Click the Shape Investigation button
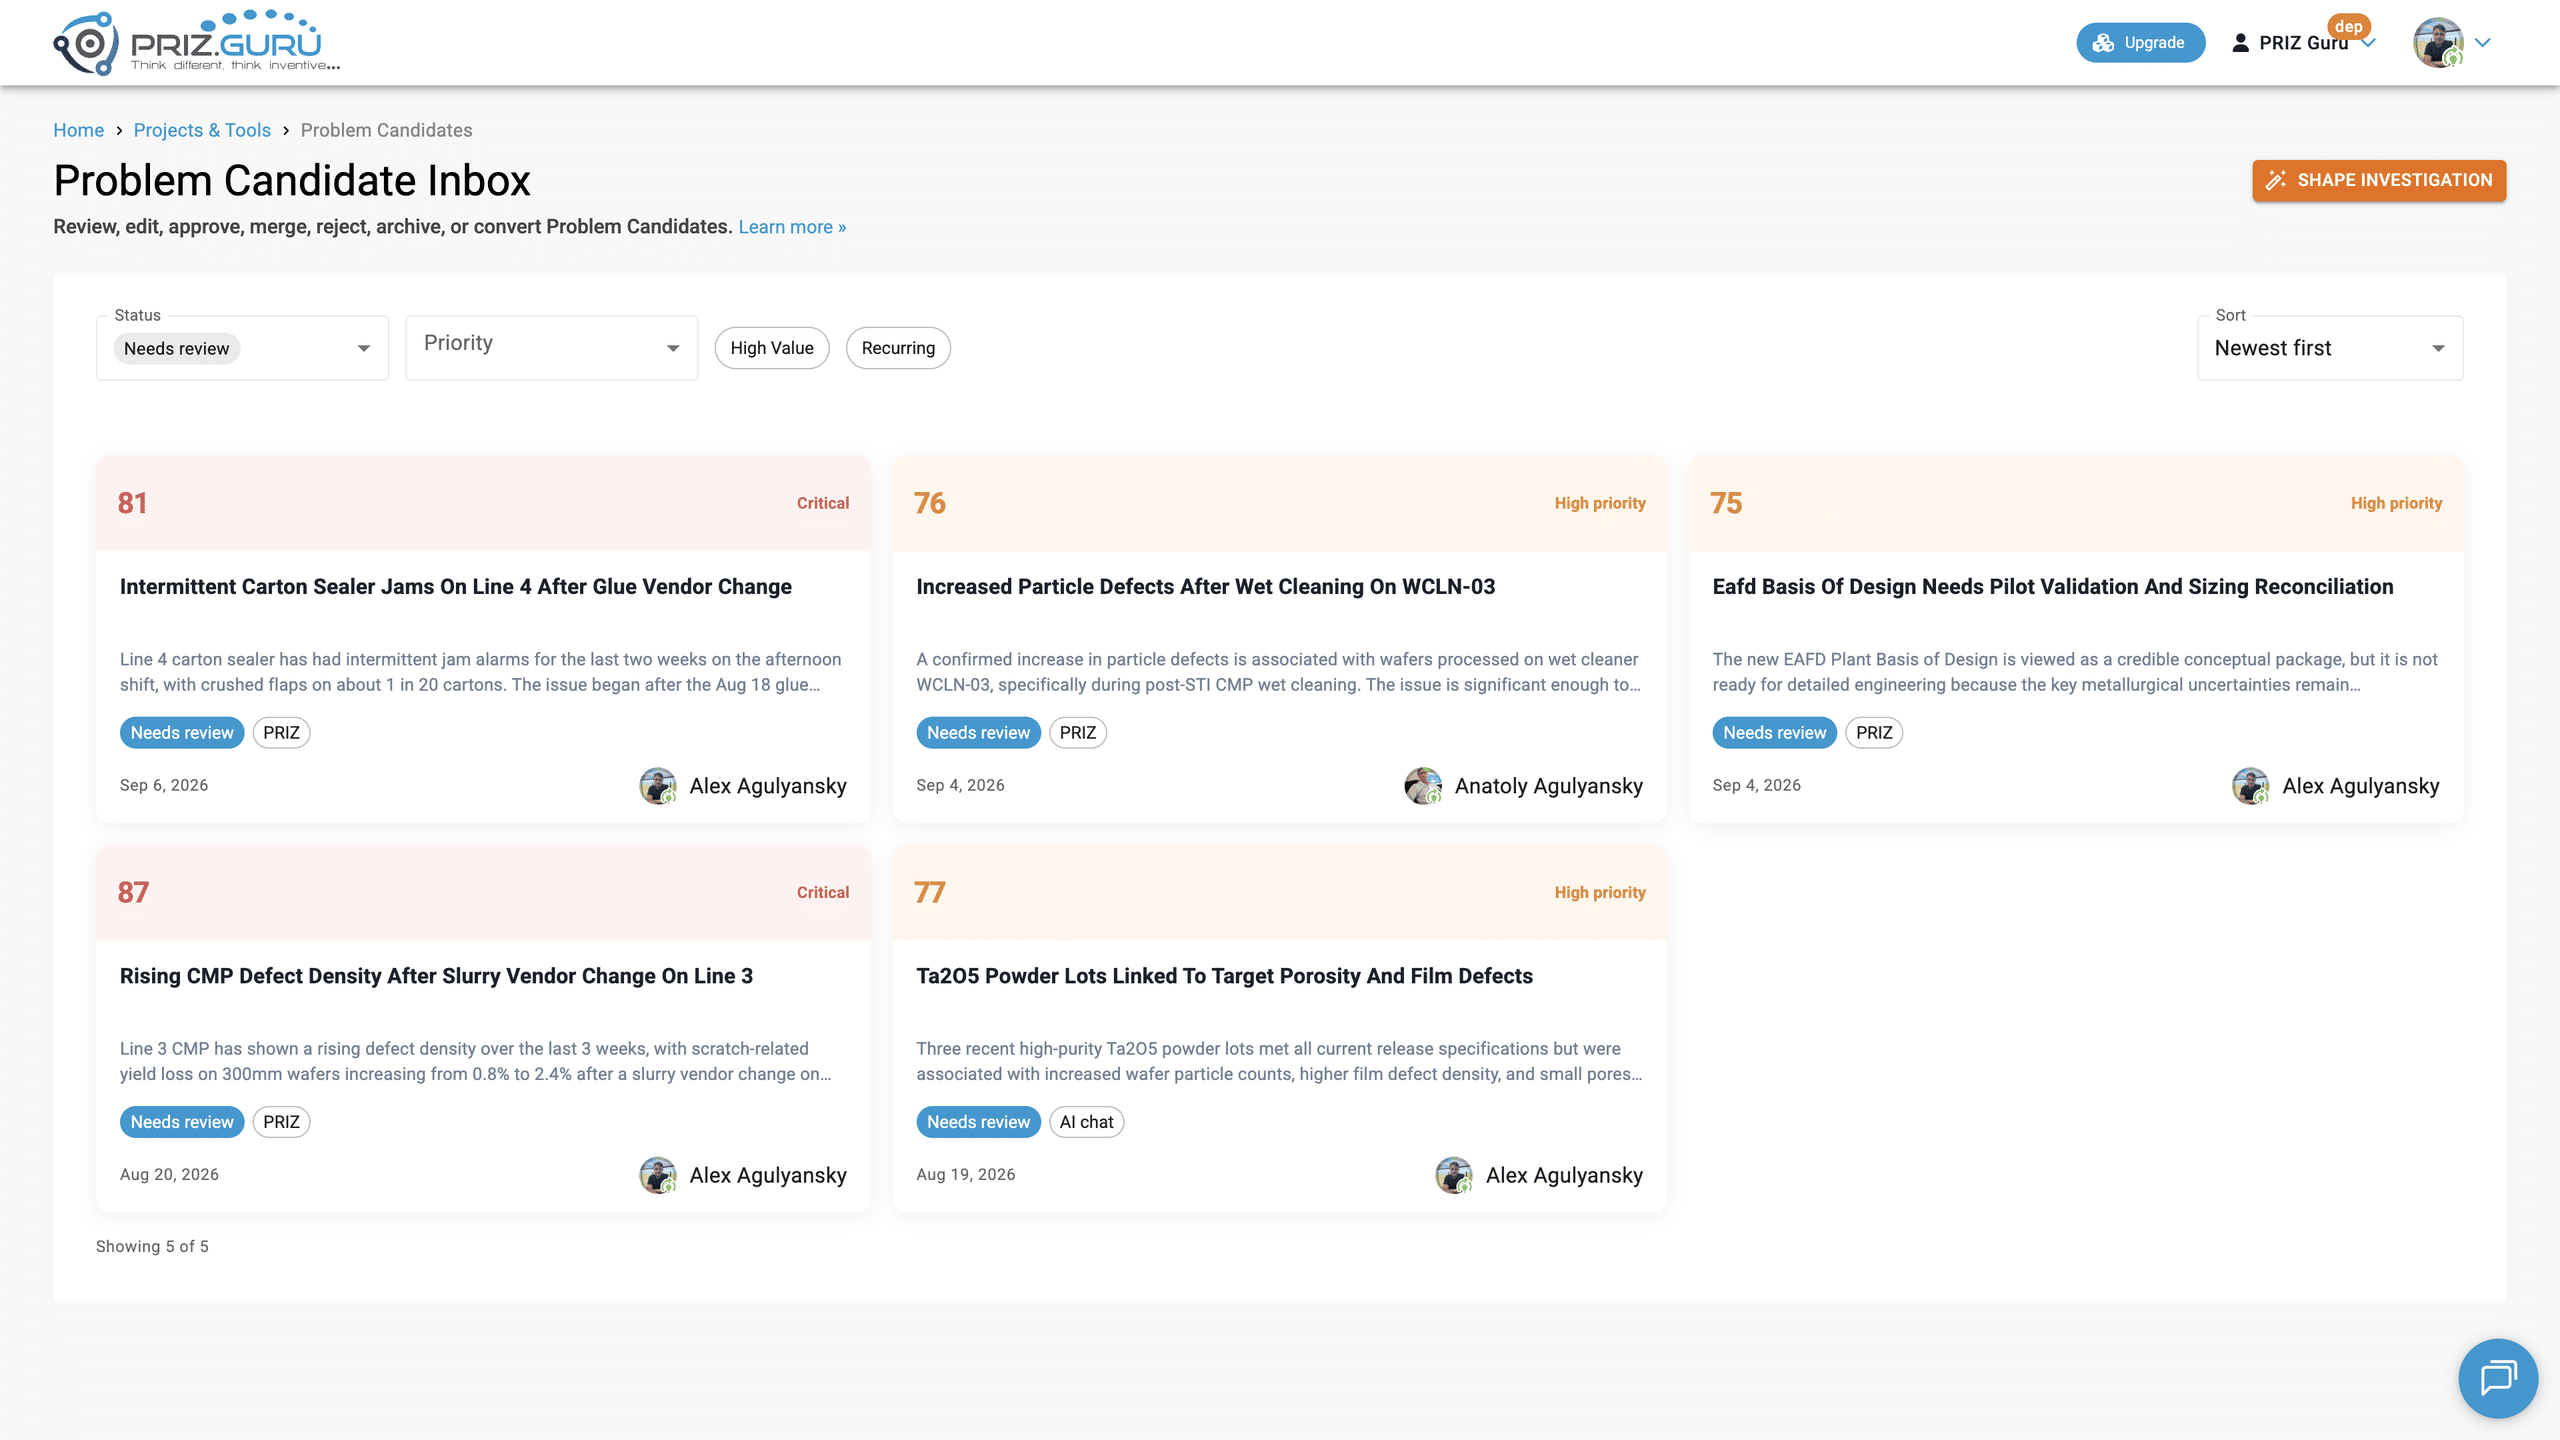The image size is (2560, 1440). click(2379, 180)
